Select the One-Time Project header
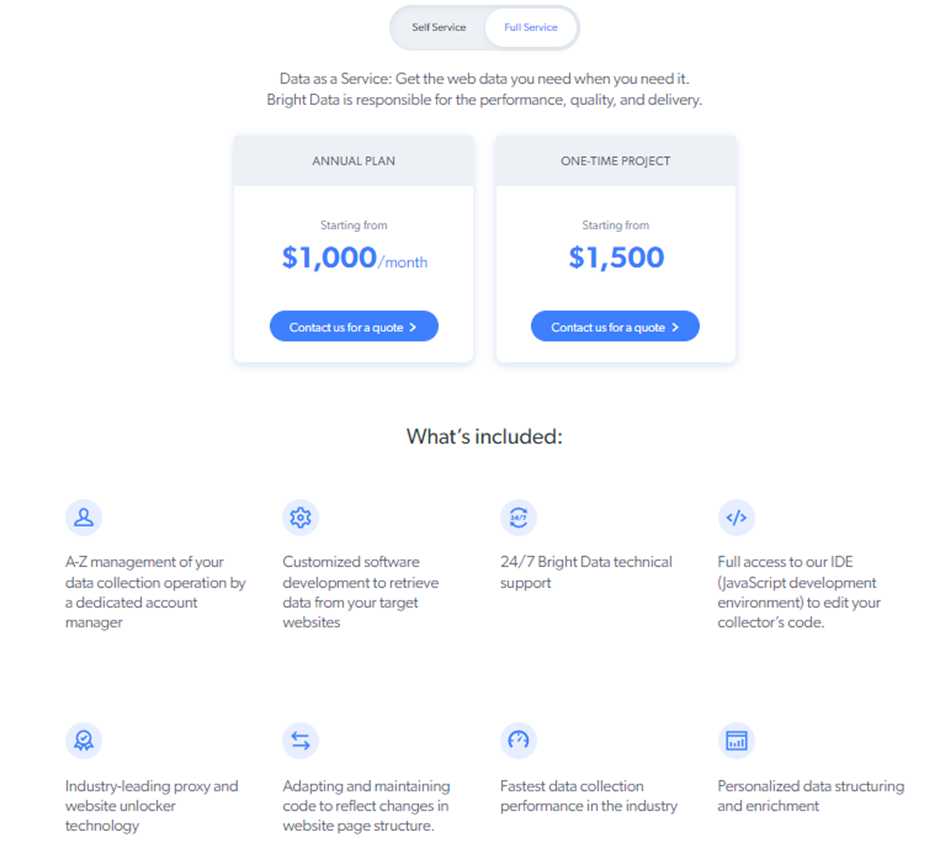Image resolution: width=940 pixels, height=859 pixels. click(614, 160)
